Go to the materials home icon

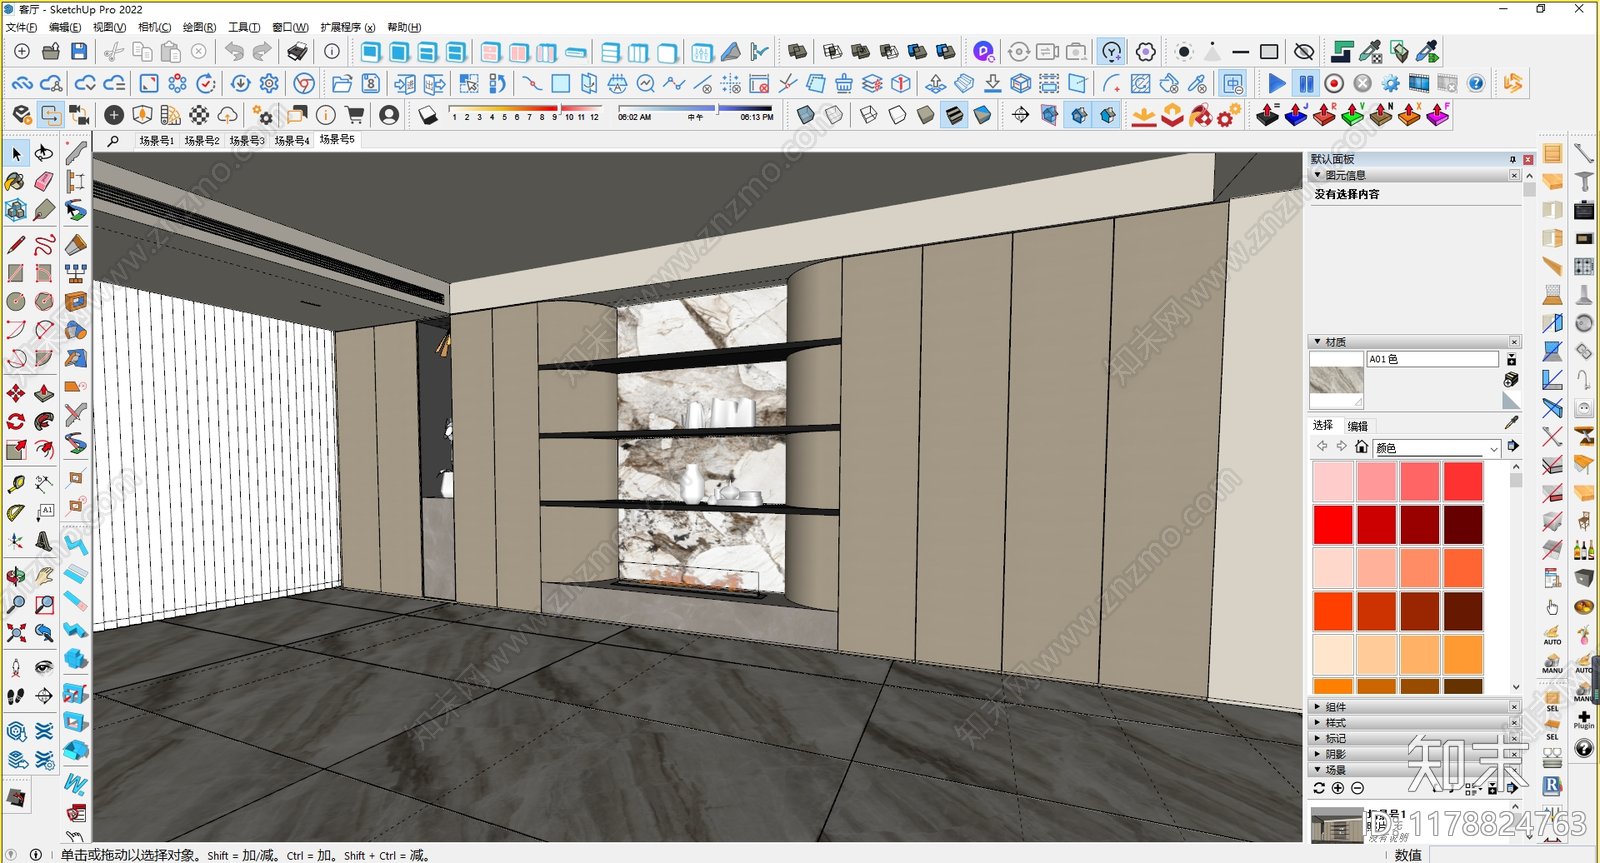(x=1361, y=447)
